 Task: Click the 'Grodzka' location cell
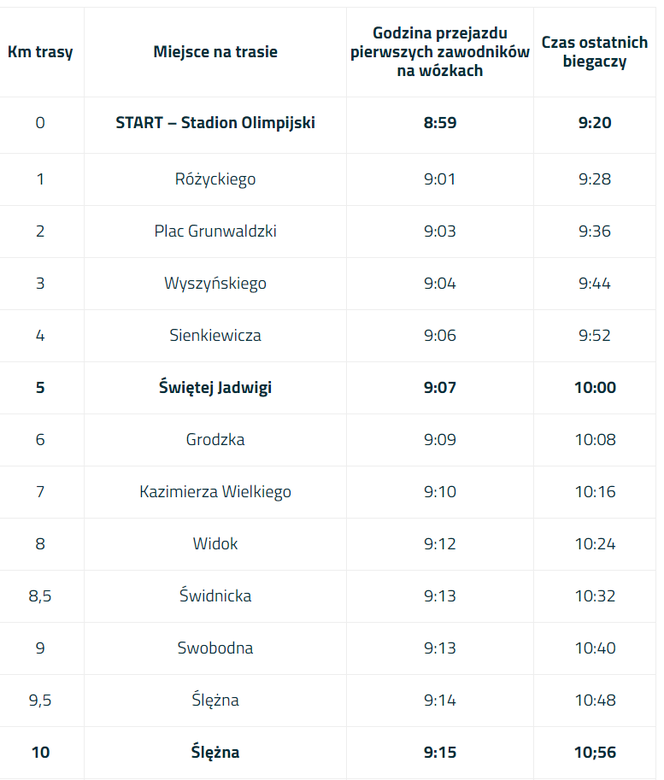(x=215, y=440)
